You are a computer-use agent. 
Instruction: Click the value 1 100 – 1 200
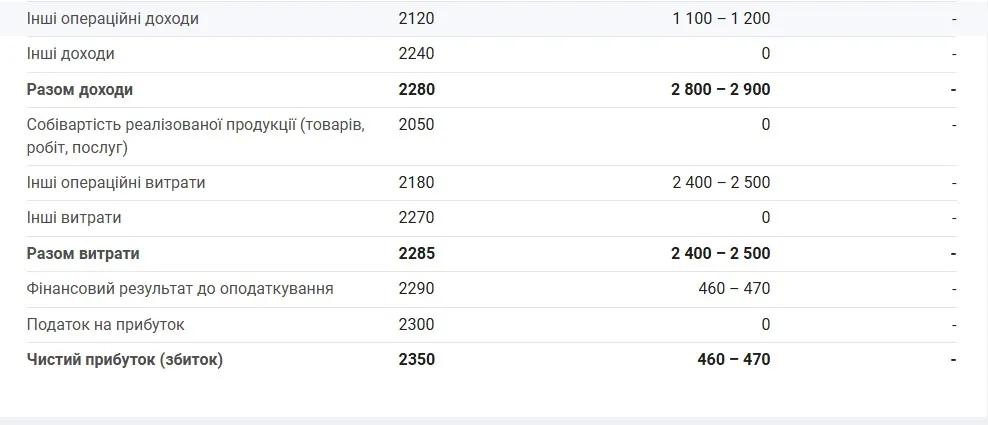click(x=721, y=19)
